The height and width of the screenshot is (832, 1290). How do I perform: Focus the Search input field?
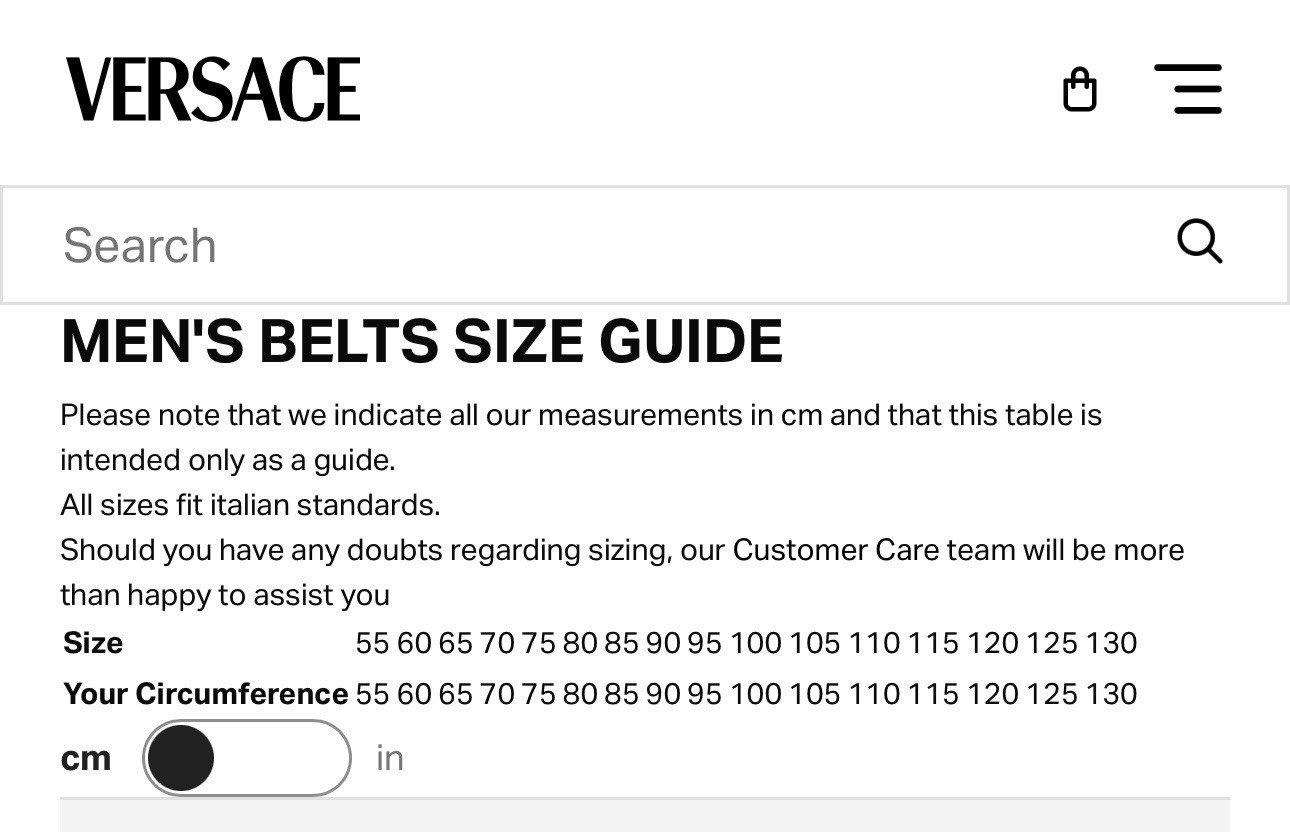[x=600, y=245]
